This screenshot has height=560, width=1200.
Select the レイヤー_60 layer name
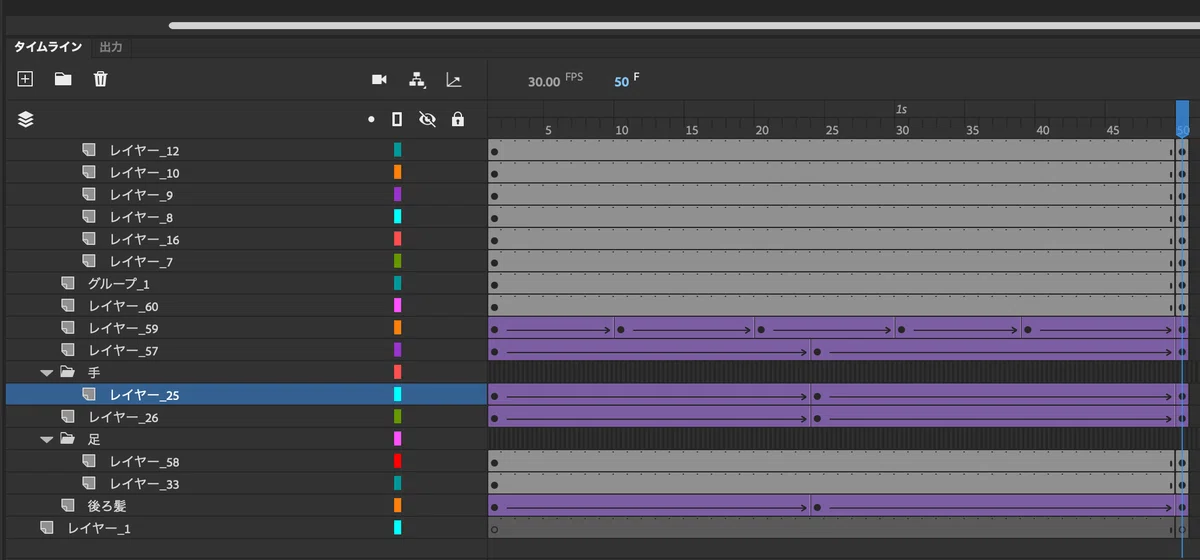(123, 305)
